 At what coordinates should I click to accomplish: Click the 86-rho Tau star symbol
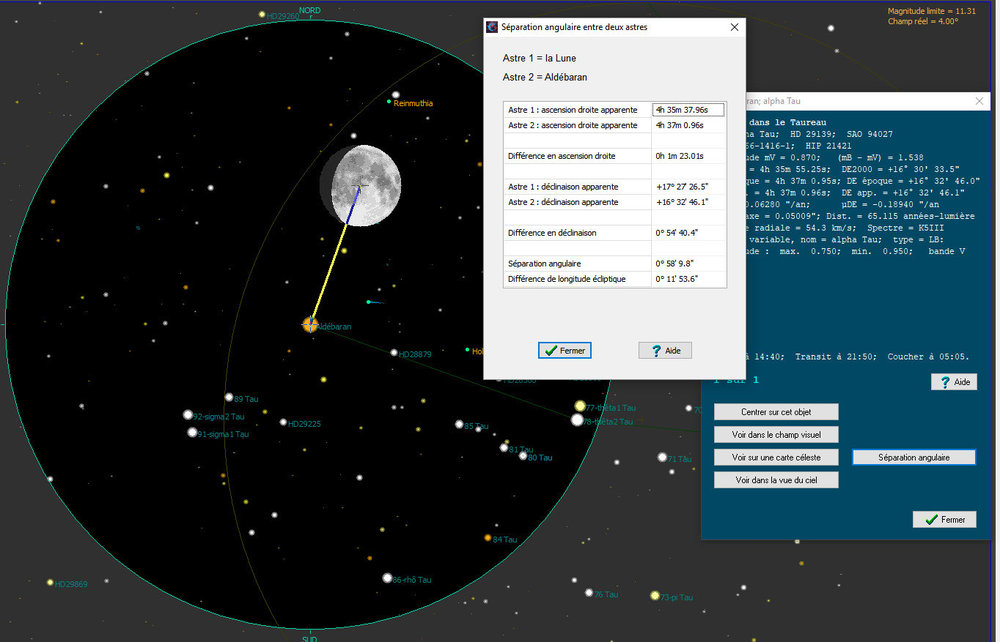pyautogui.click(x=388, y=577)
